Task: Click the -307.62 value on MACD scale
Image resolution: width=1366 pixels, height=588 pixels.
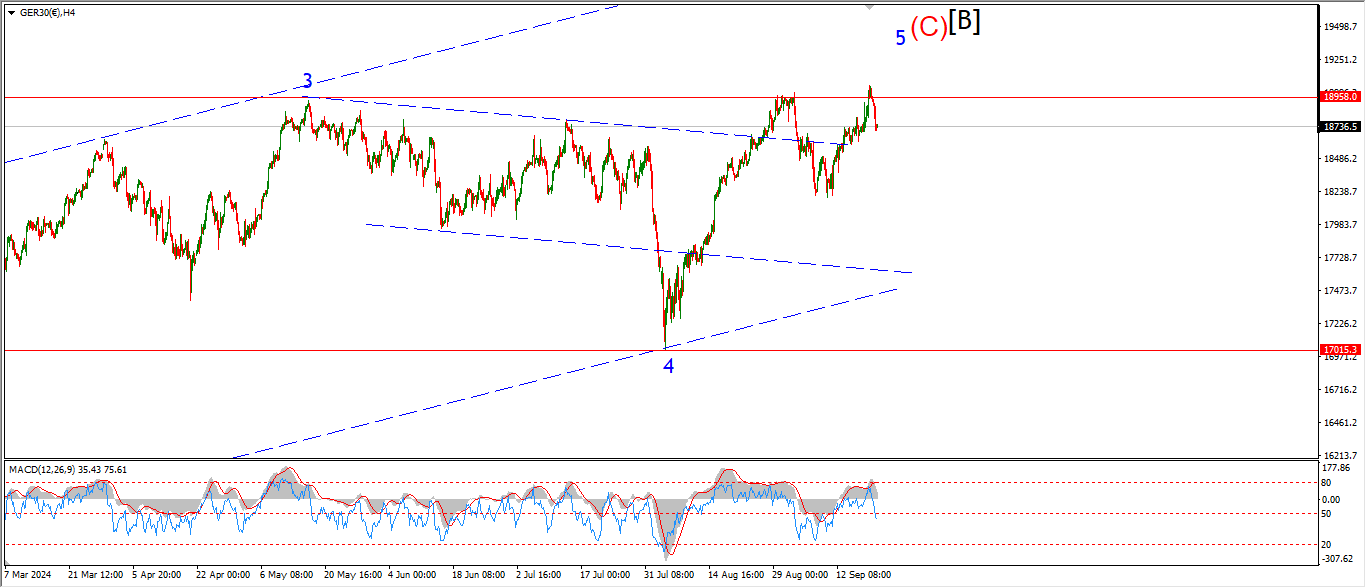Action: (x=1340, y=559)
